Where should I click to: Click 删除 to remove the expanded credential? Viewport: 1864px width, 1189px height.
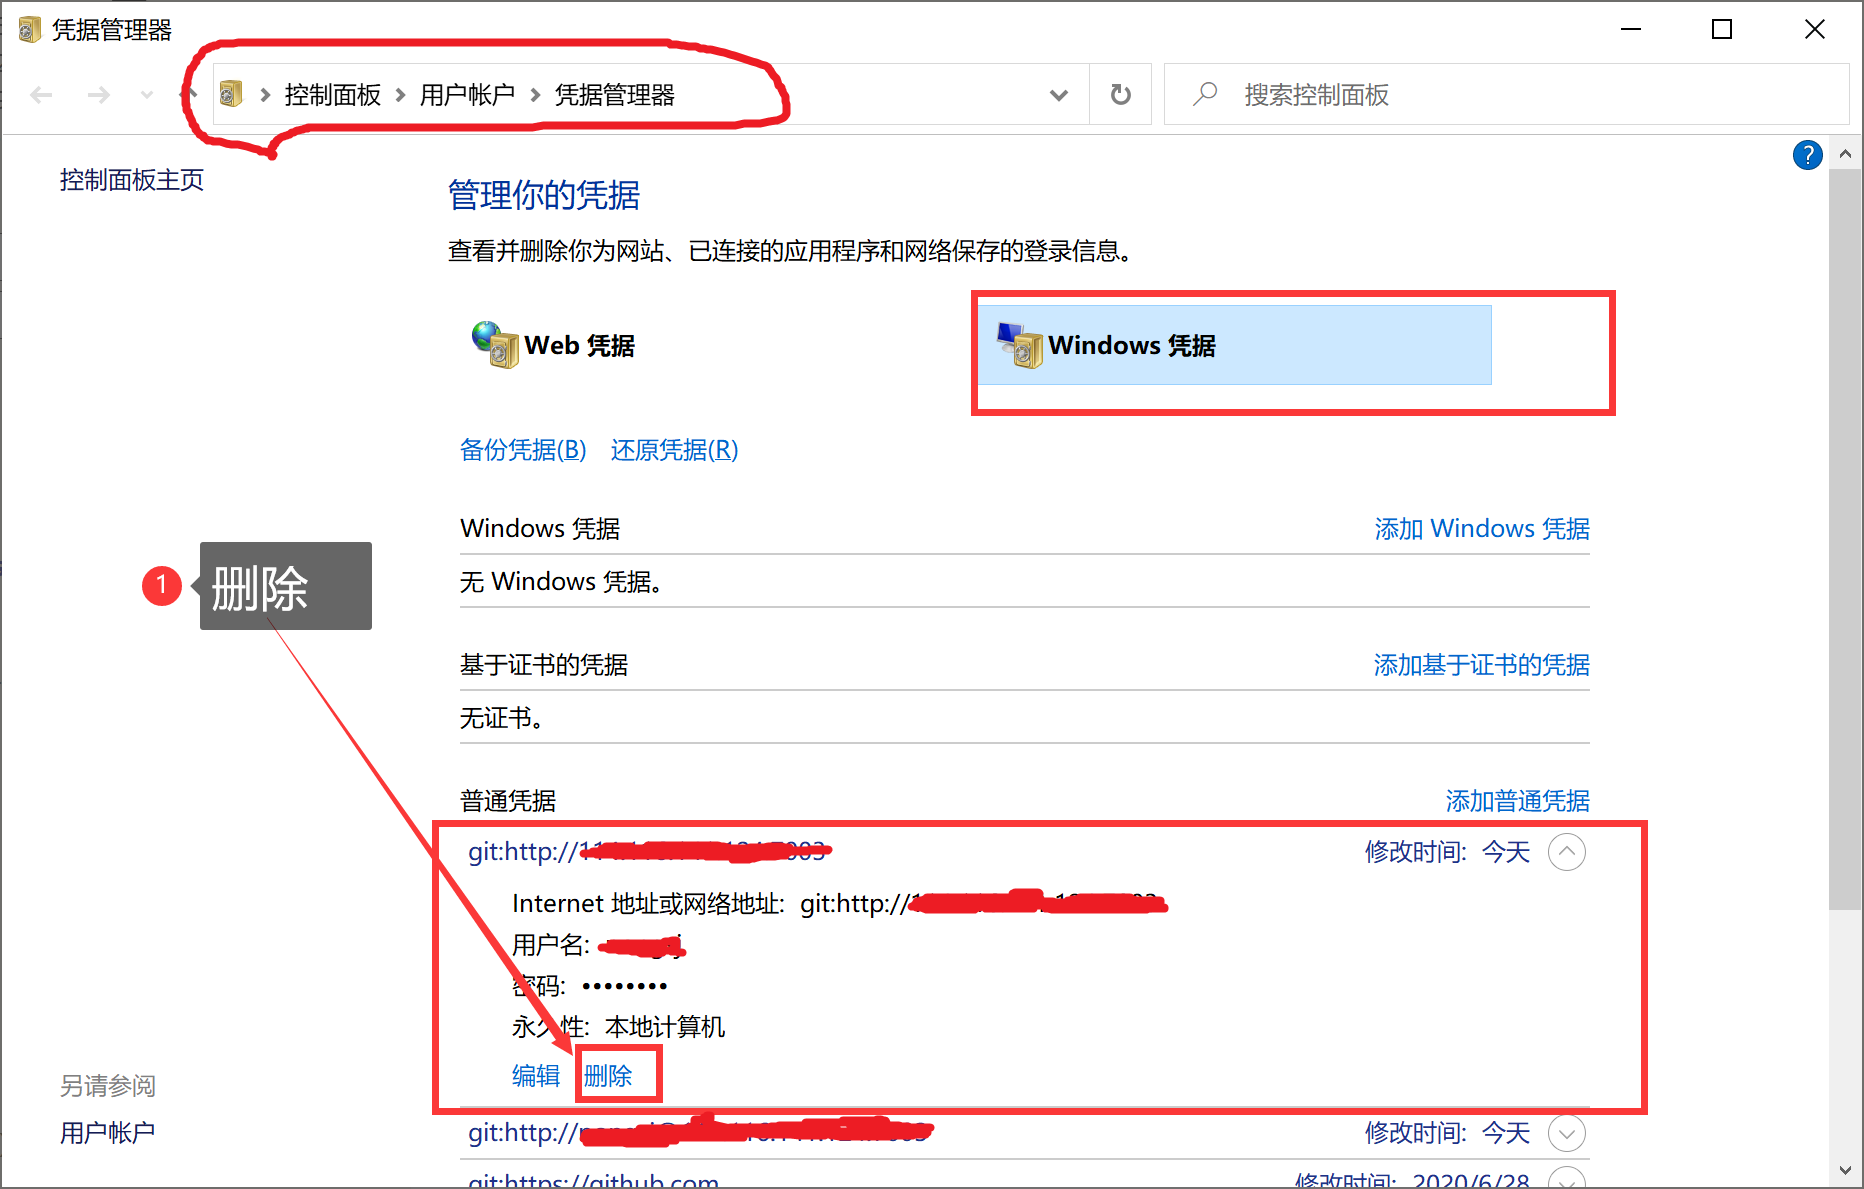[608, 1076]
